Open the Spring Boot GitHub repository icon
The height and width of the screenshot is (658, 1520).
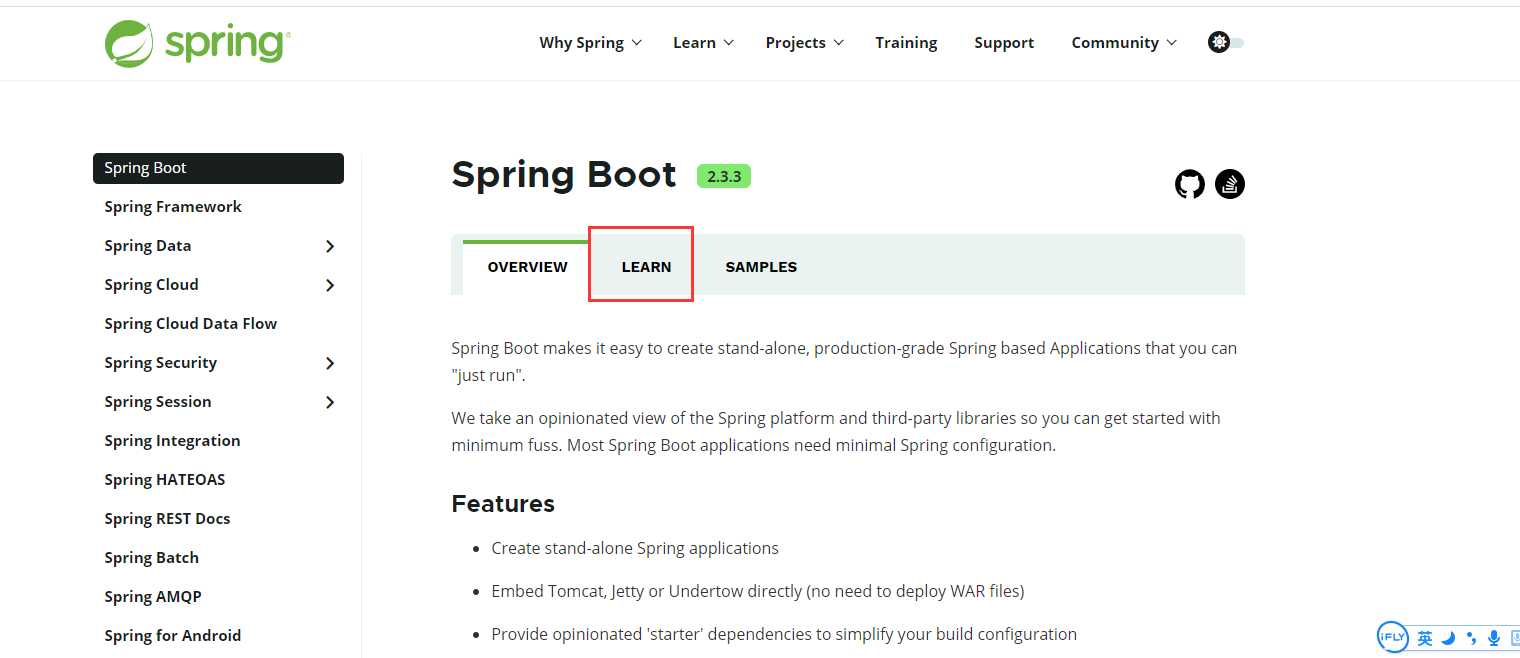click(x=1190, y=184)
